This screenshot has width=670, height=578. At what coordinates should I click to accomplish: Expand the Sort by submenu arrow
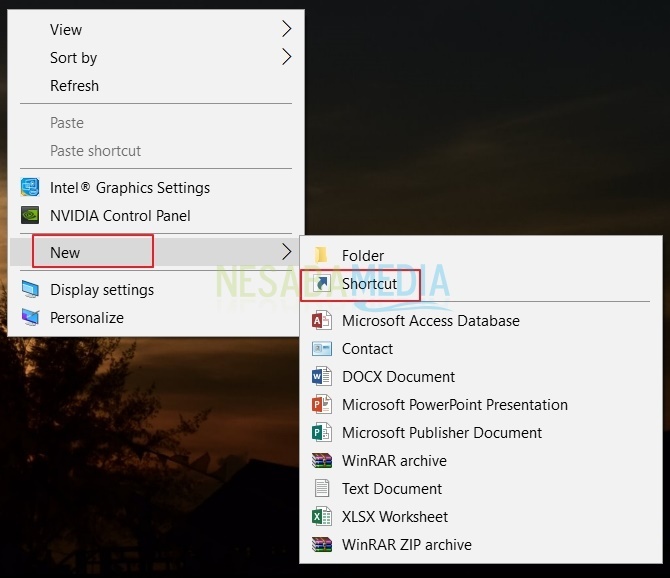[x=286, y=57]
